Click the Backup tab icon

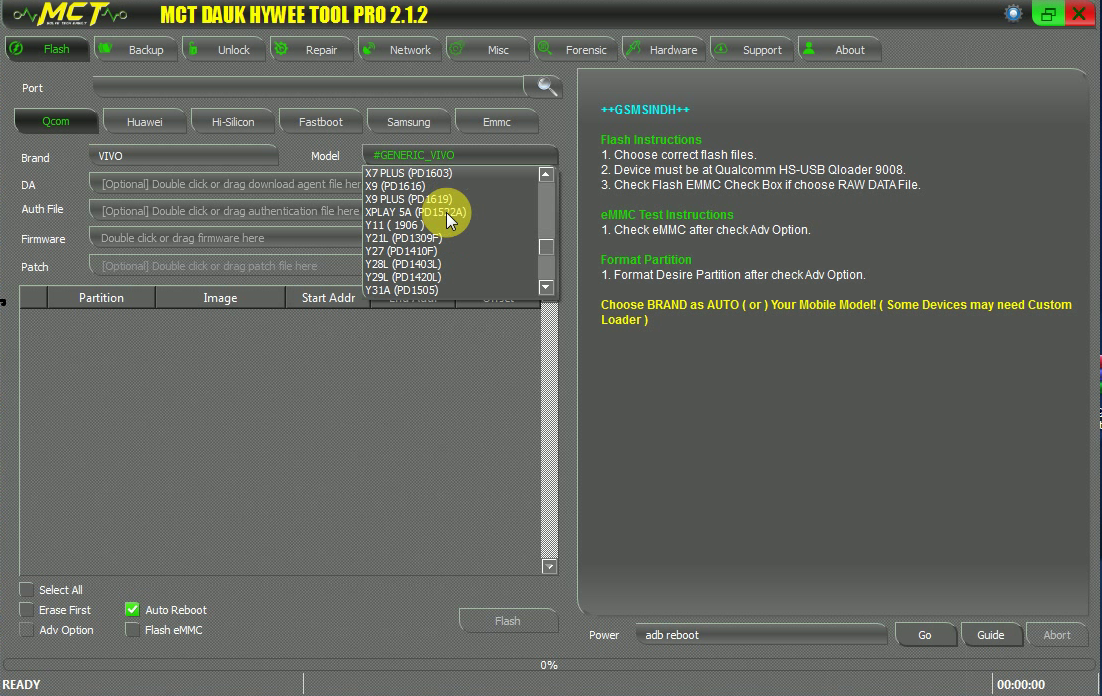(105, 49)
